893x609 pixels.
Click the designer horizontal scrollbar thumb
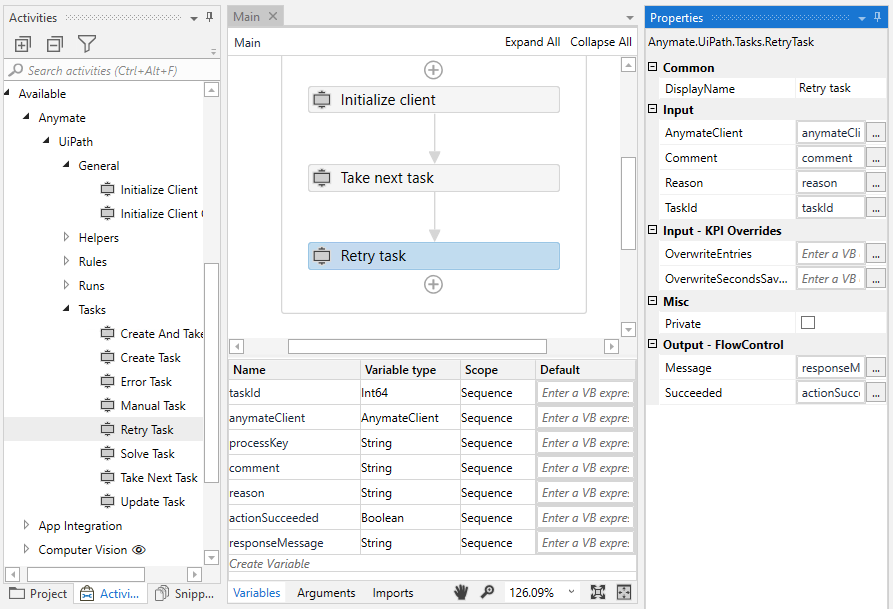(417, 346)
